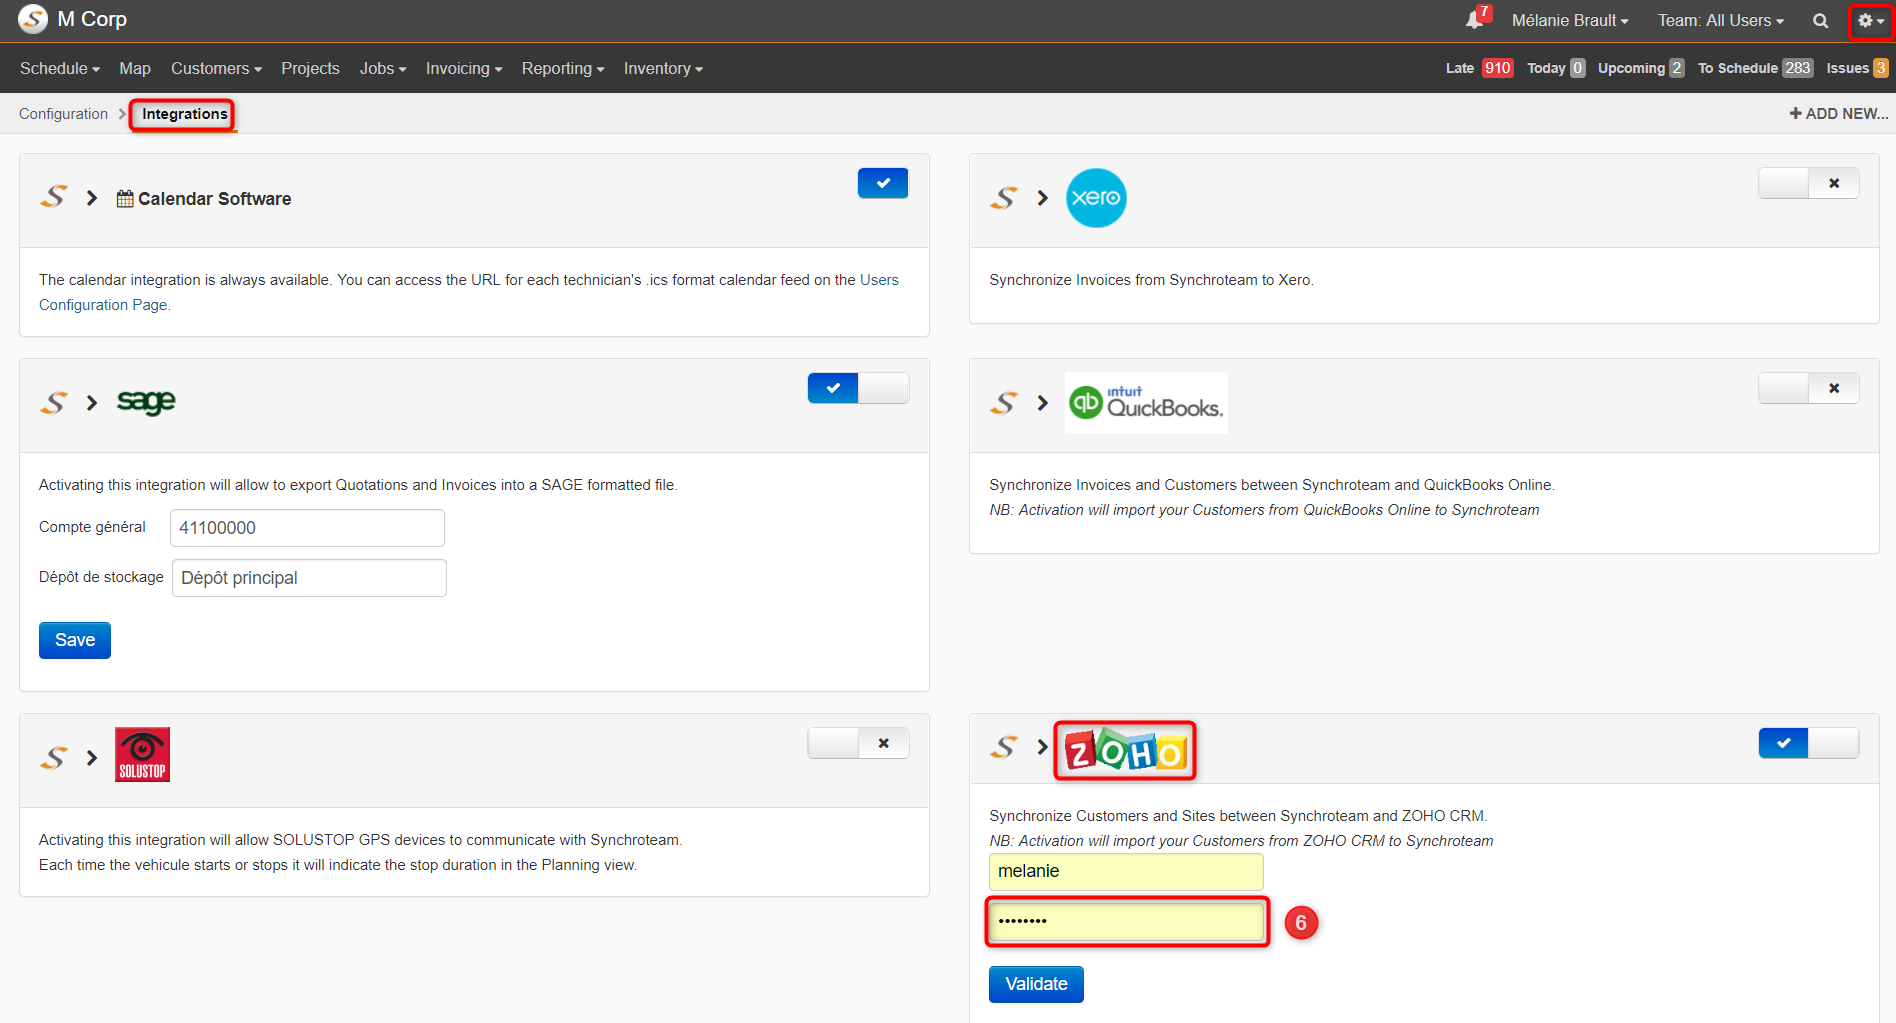Click the Synchroteam S icon in Solustop card

pyautogui.click(x=54, y=757)
